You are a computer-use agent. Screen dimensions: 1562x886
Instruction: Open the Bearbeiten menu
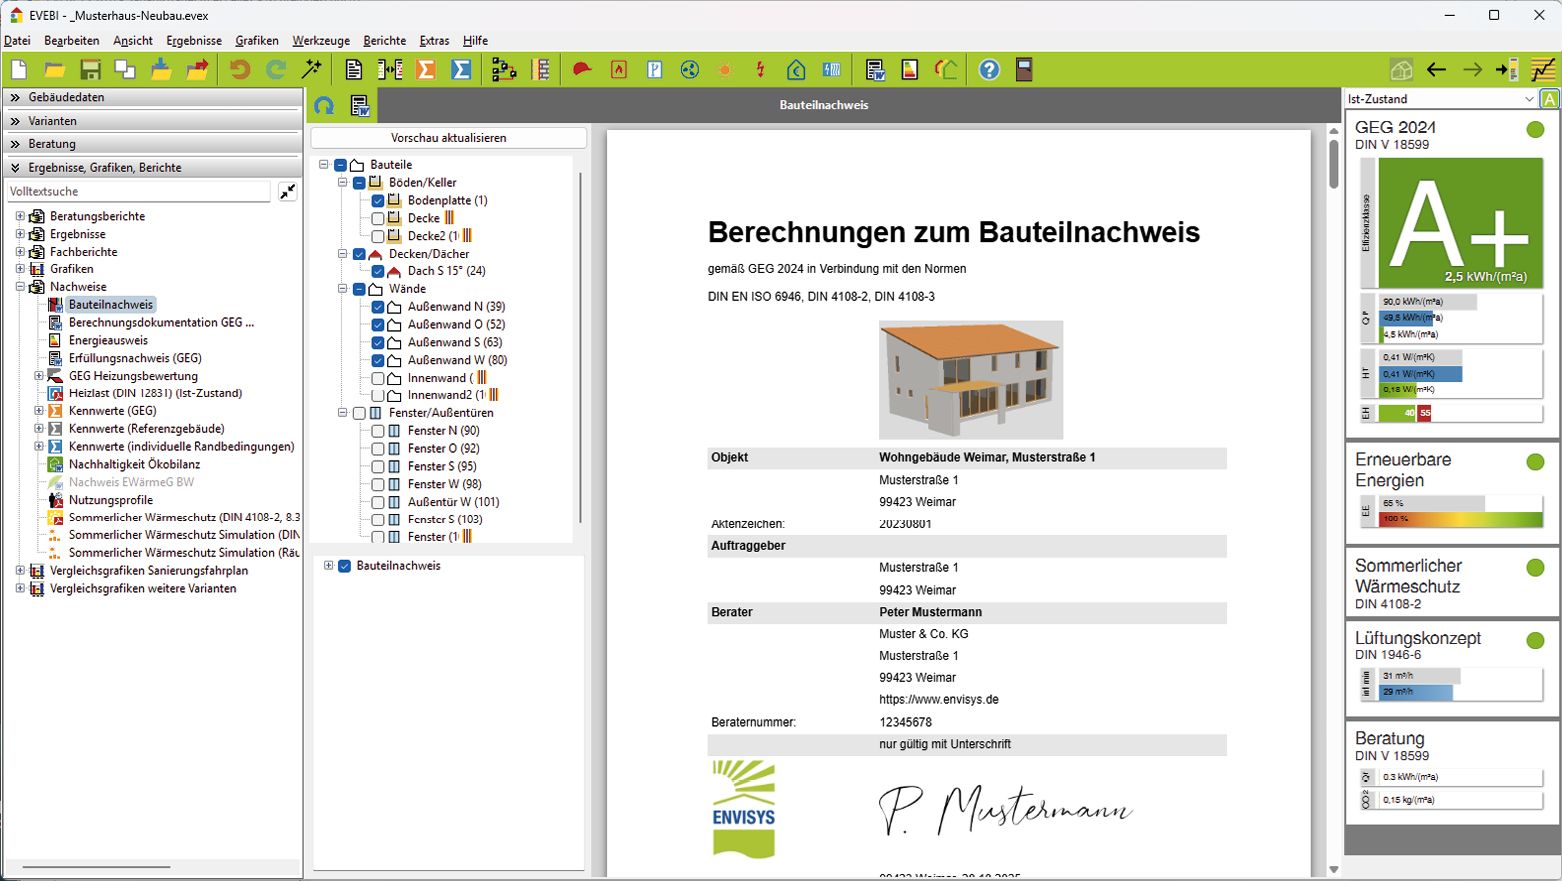click(x=72, y=41)
